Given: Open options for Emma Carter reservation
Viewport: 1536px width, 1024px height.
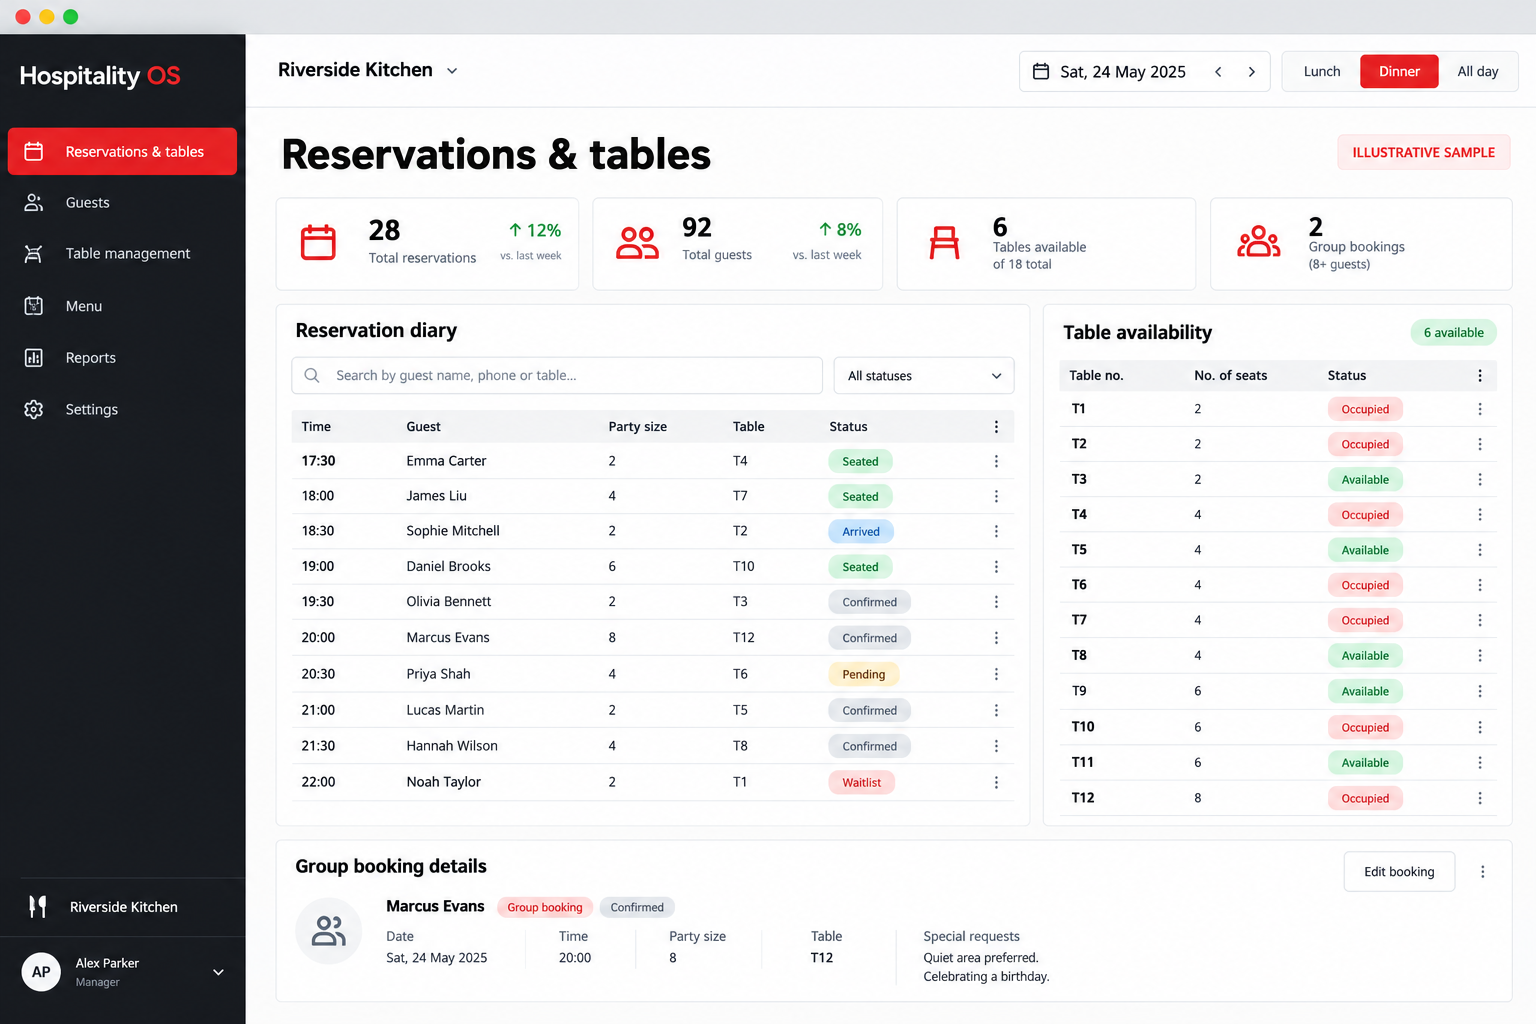Looking at the screenshot, I should tap(996, 461).
